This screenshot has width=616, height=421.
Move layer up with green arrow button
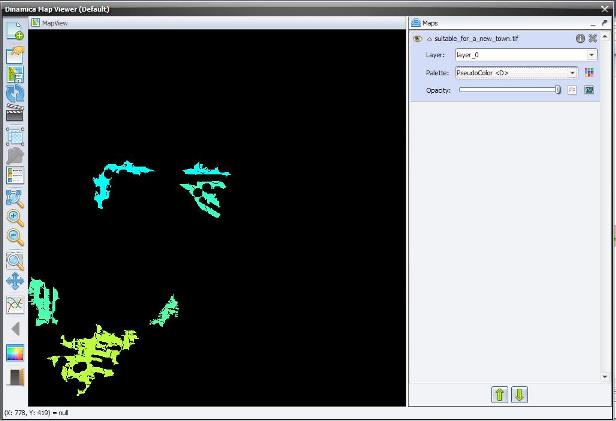point(500,394)
